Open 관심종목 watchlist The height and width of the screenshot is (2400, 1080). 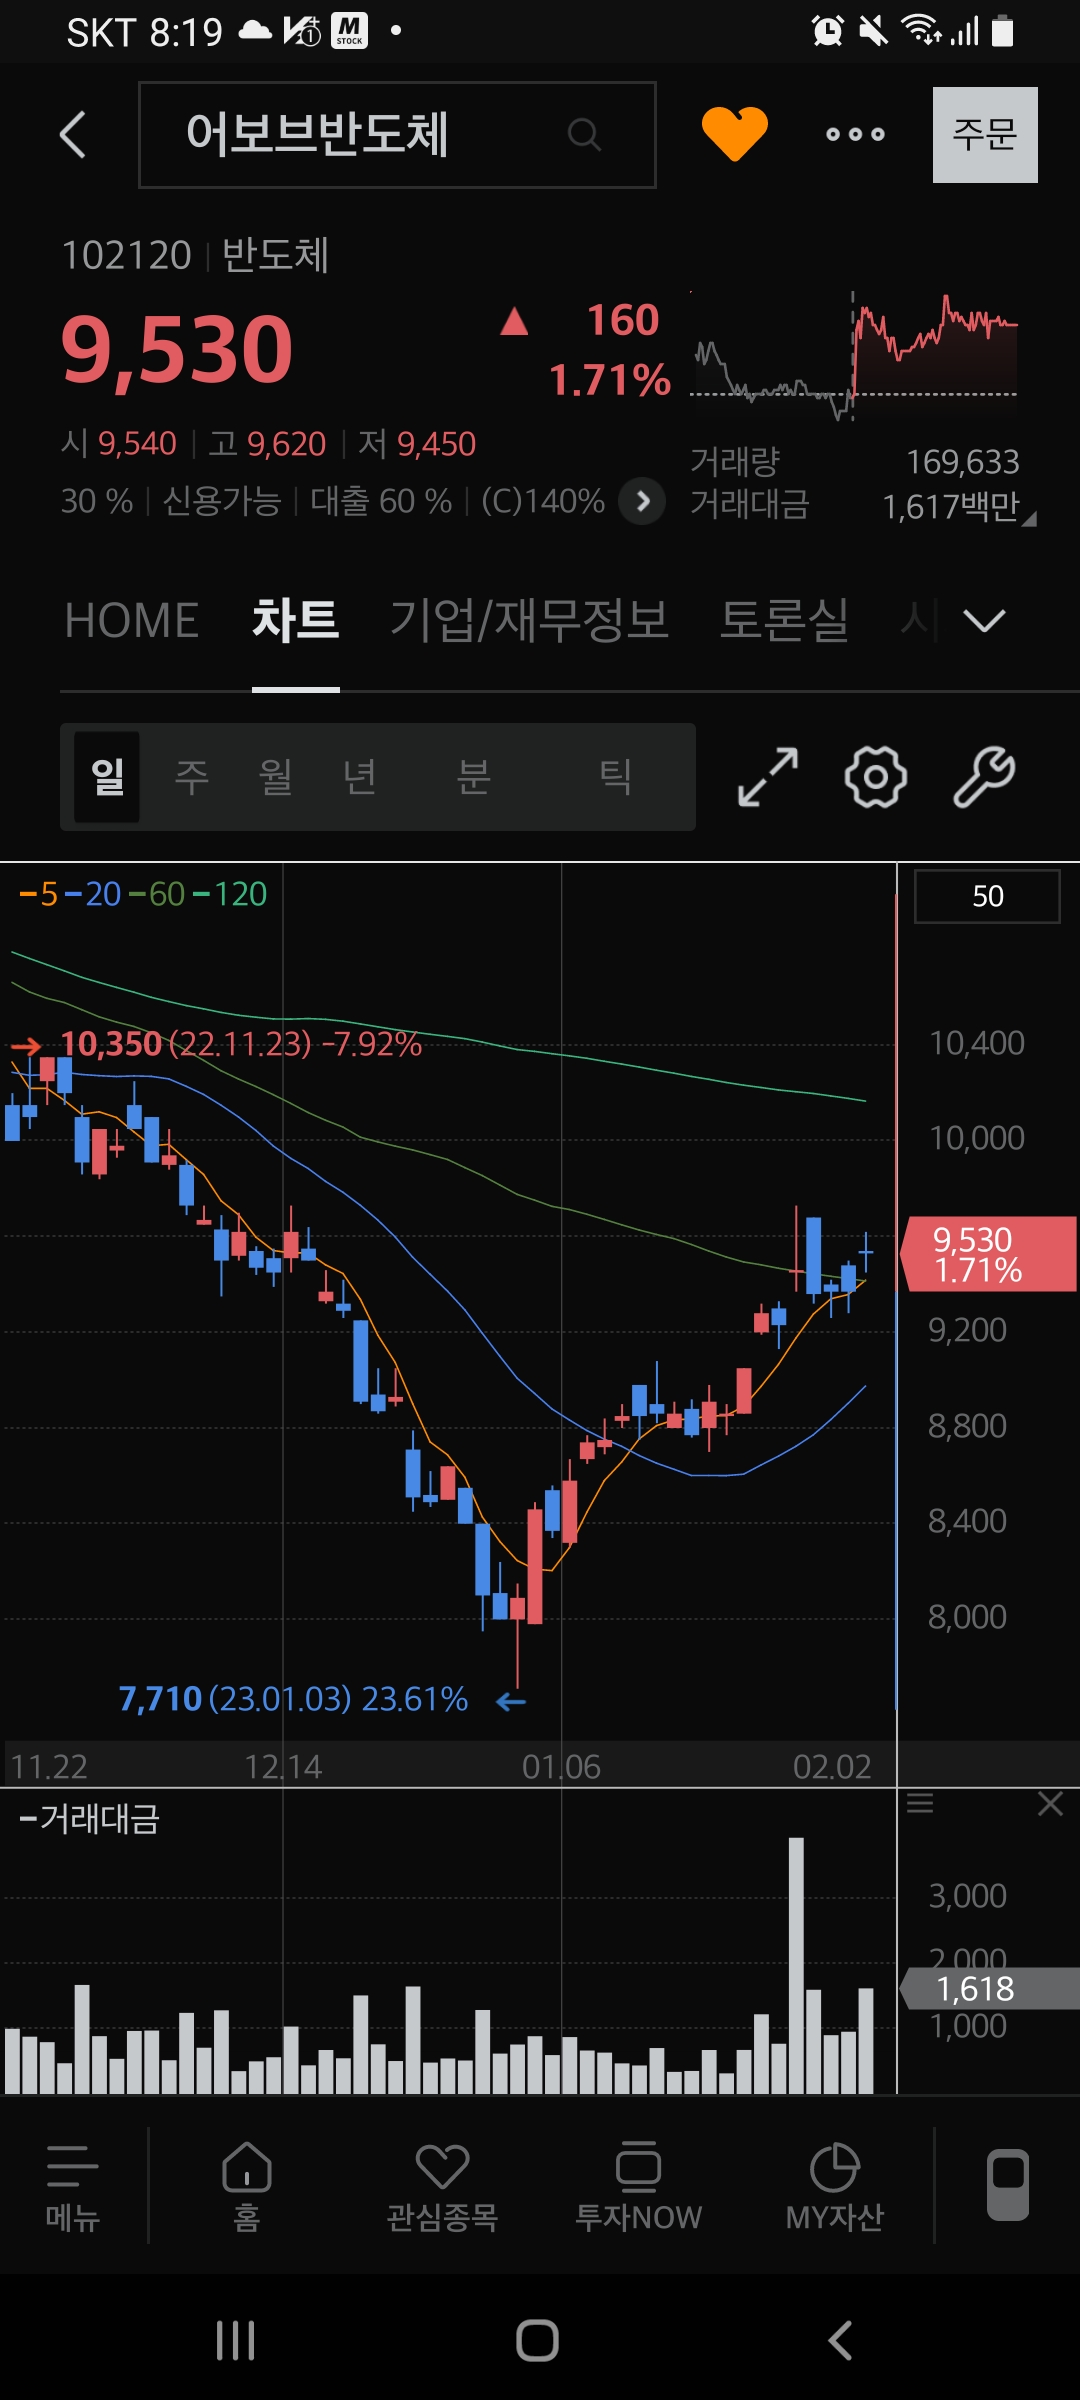(x=442, y=2188)
